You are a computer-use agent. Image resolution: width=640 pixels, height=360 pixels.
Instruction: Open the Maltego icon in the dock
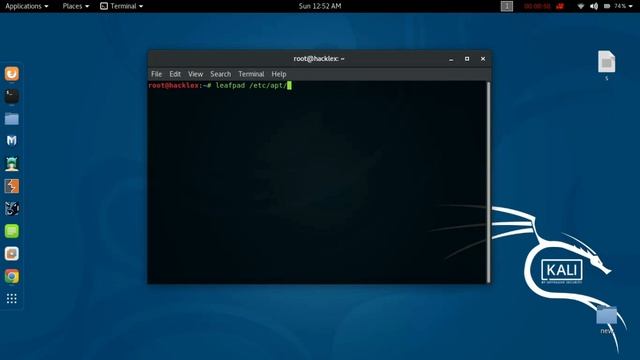point(11,209)
